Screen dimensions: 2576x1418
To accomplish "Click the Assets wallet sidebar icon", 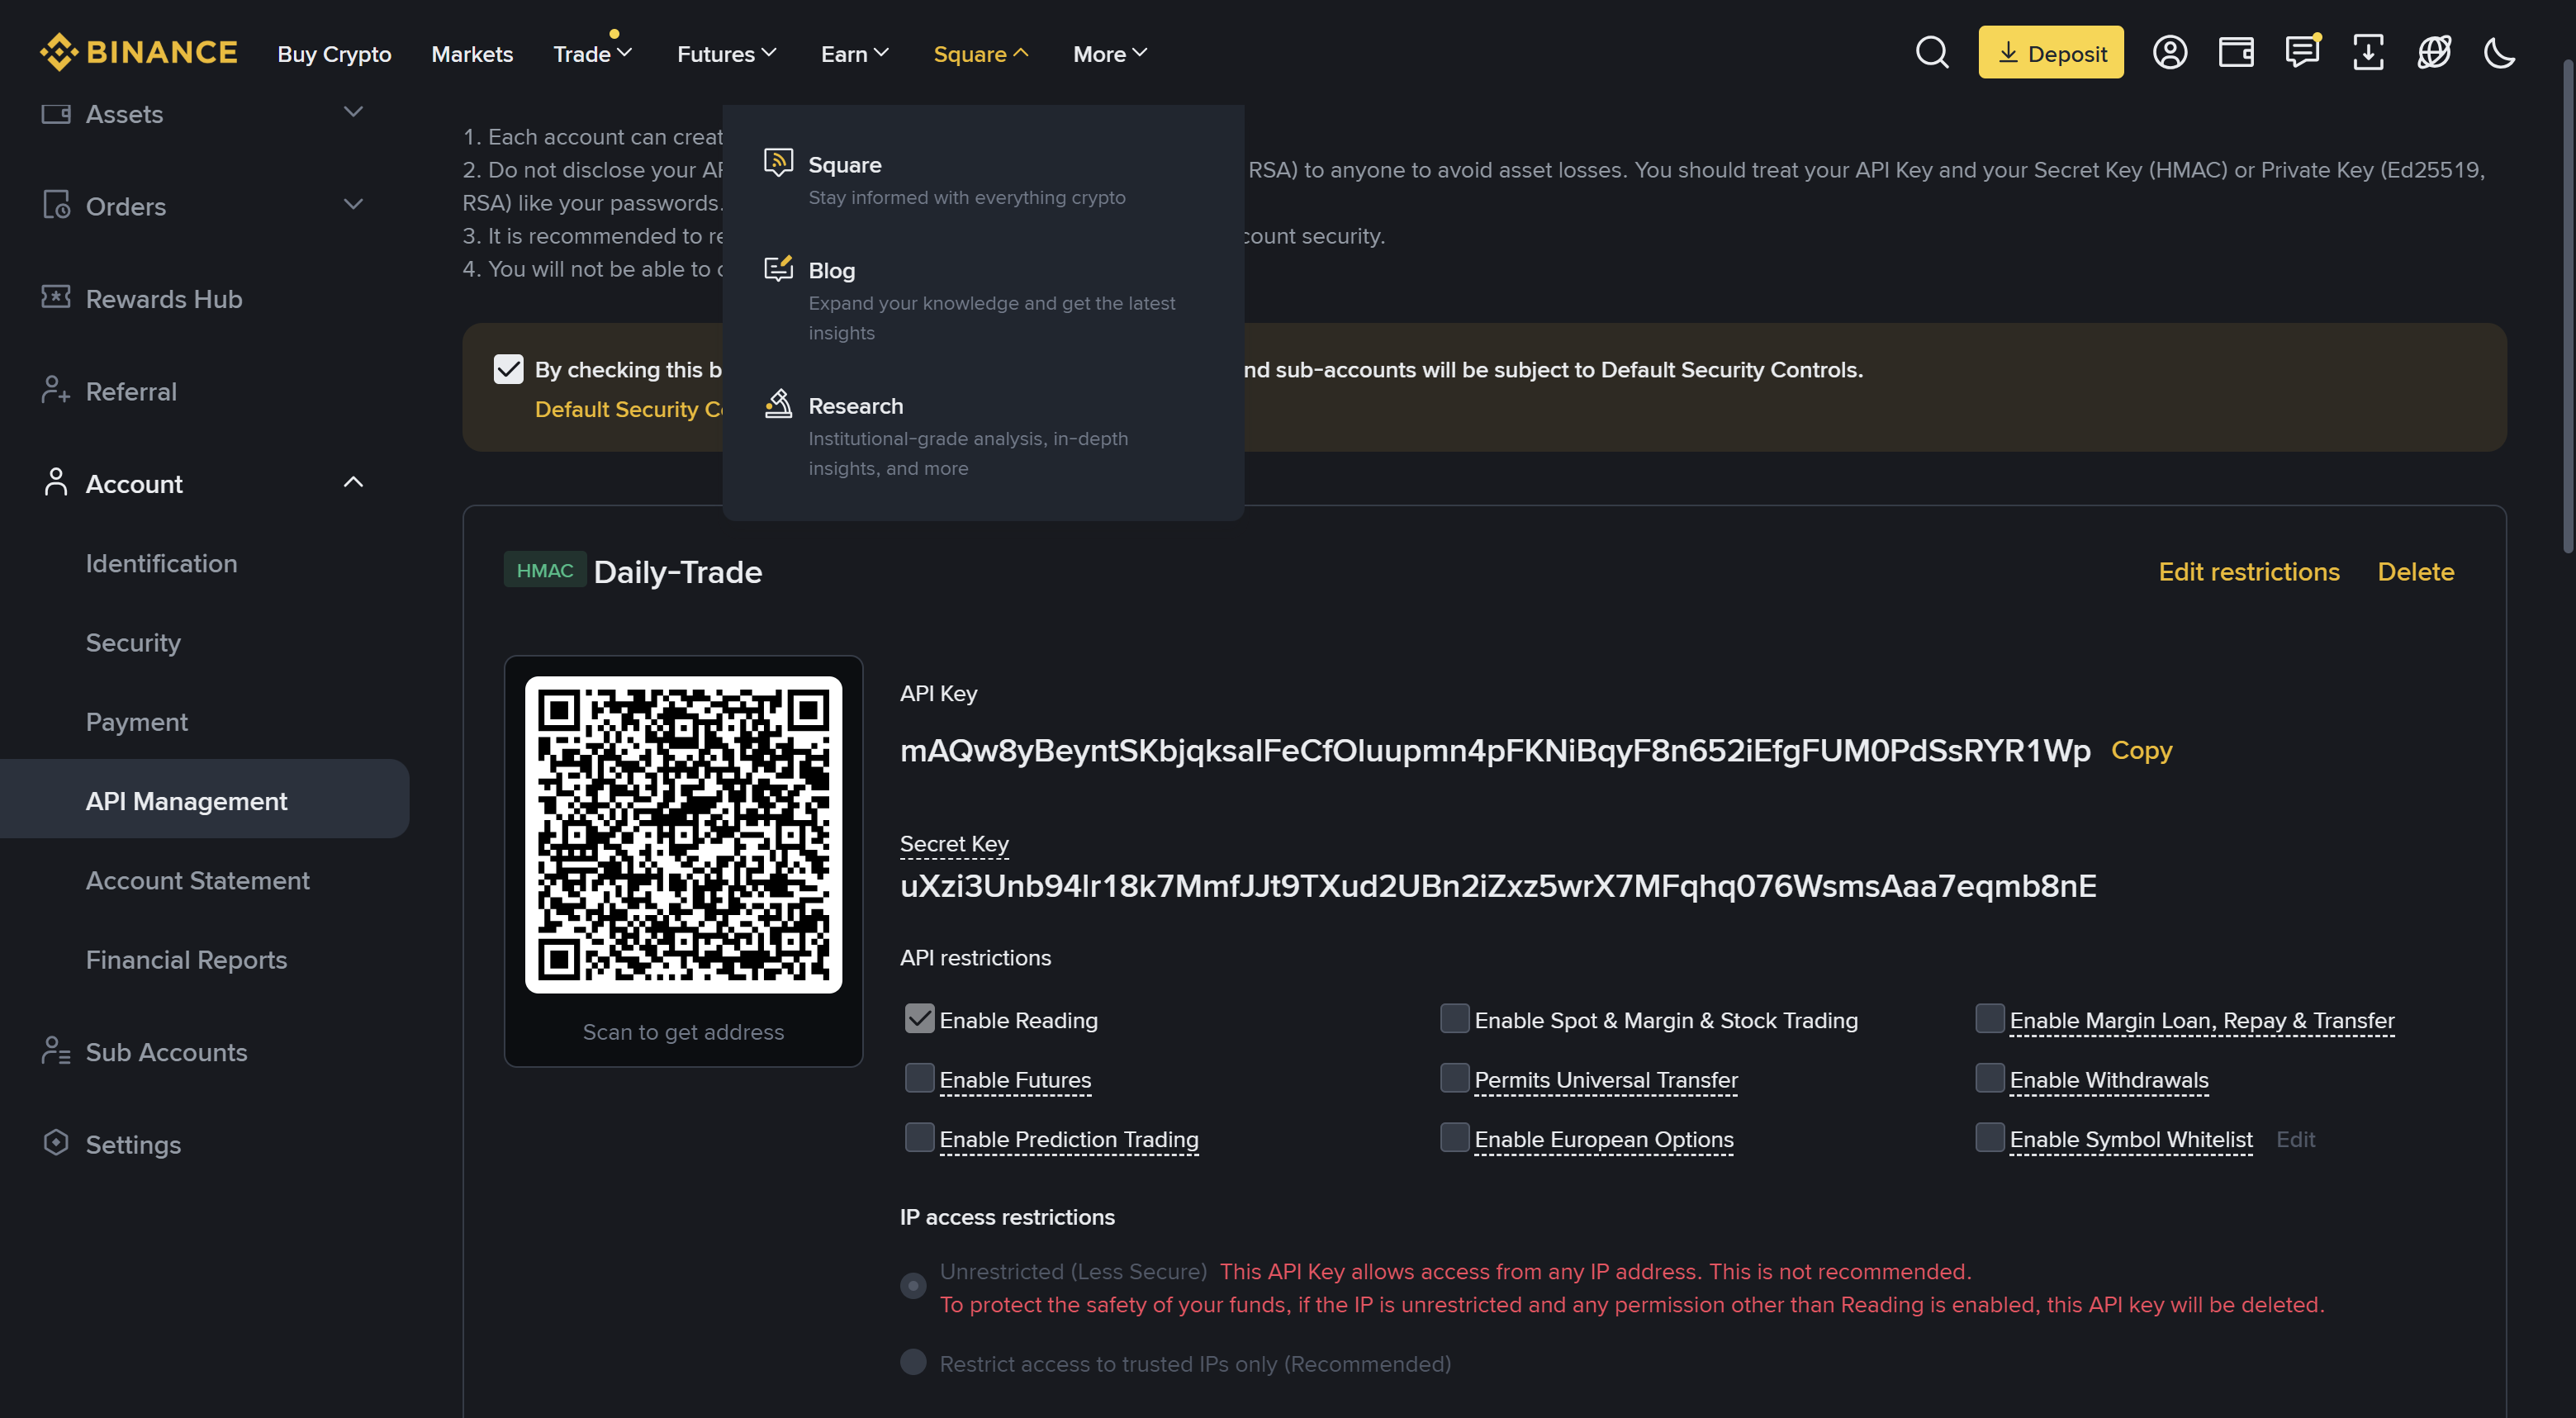I will pos(56,114).
